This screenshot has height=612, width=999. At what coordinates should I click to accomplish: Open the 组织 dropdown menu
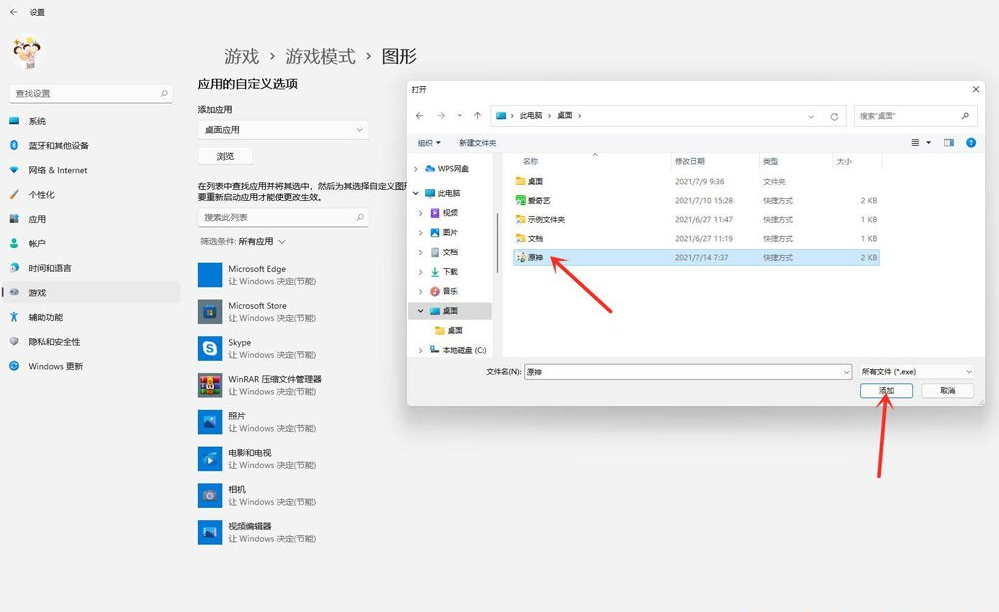pyautogui.click(x=431, y=142)
